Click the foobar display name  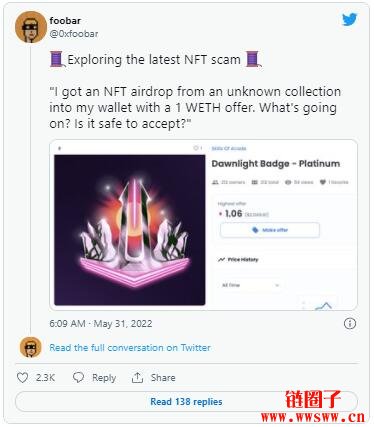point(65,21)
